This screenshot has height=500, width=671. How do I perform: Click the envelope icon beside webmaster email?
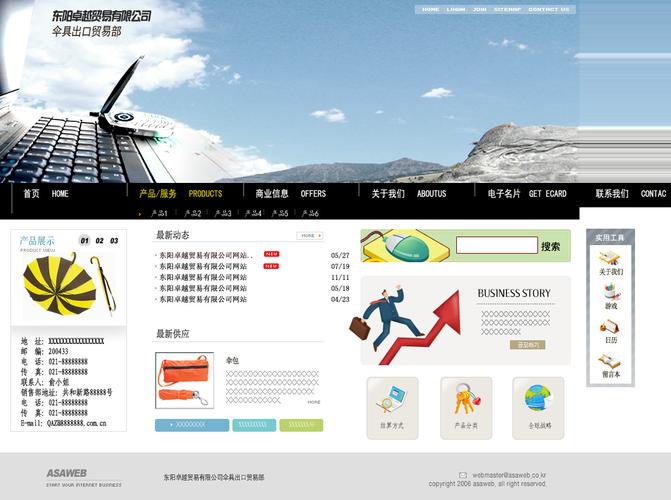point(463,475)
